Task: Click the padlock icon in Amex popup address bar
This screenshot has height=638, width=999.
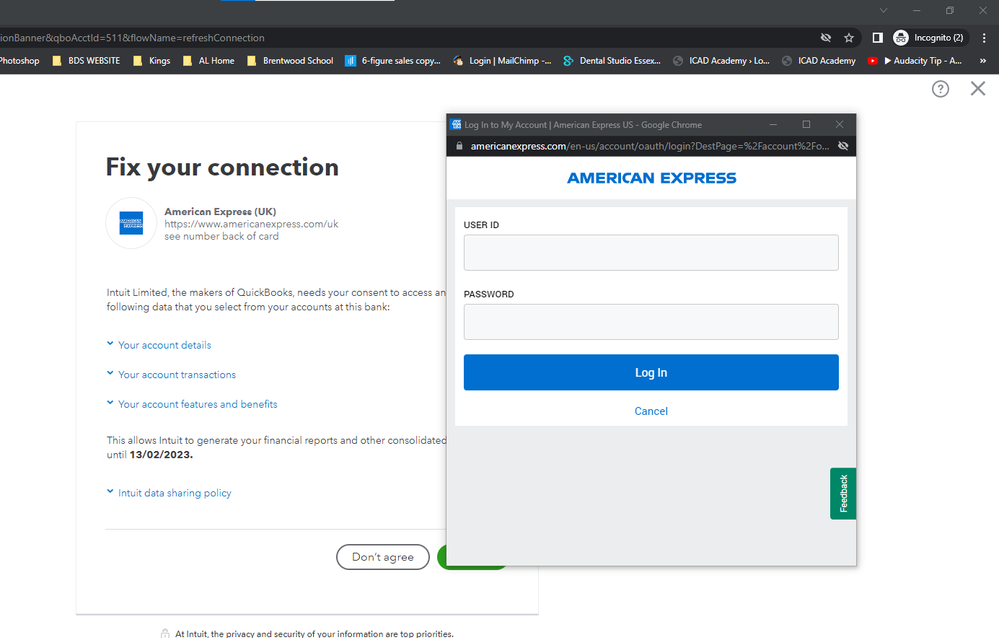Action: tap(459, 146)
